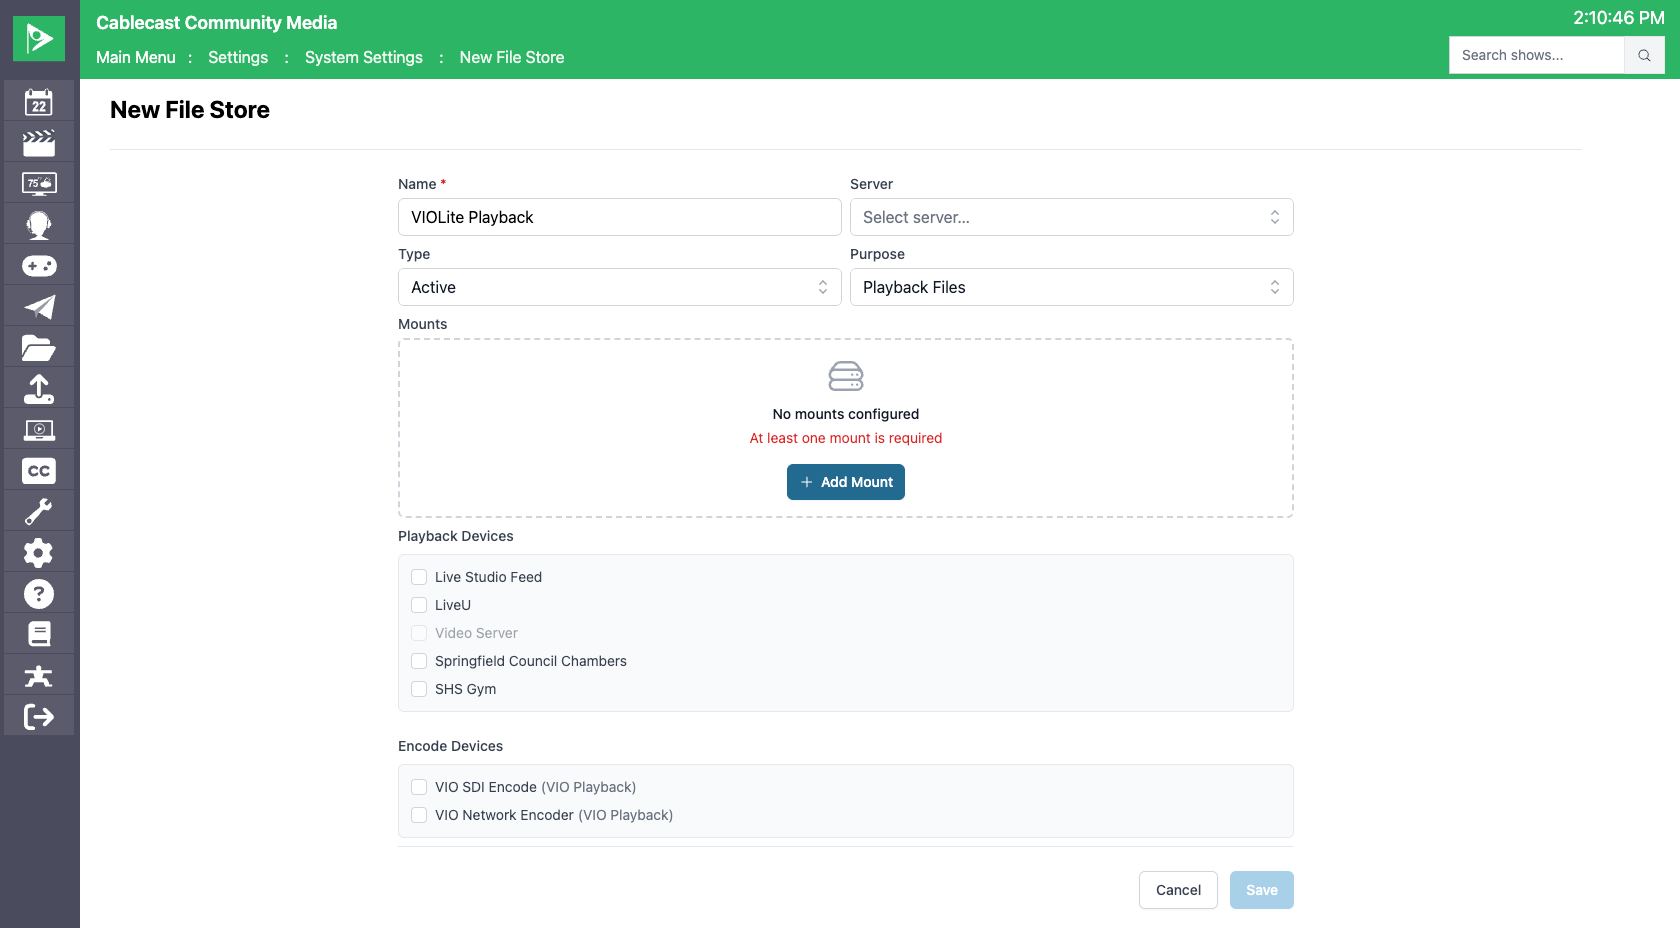Click the Add Mount button
Image resolution: width=1680 pixels, height=928 pixels.
[846, 482]
